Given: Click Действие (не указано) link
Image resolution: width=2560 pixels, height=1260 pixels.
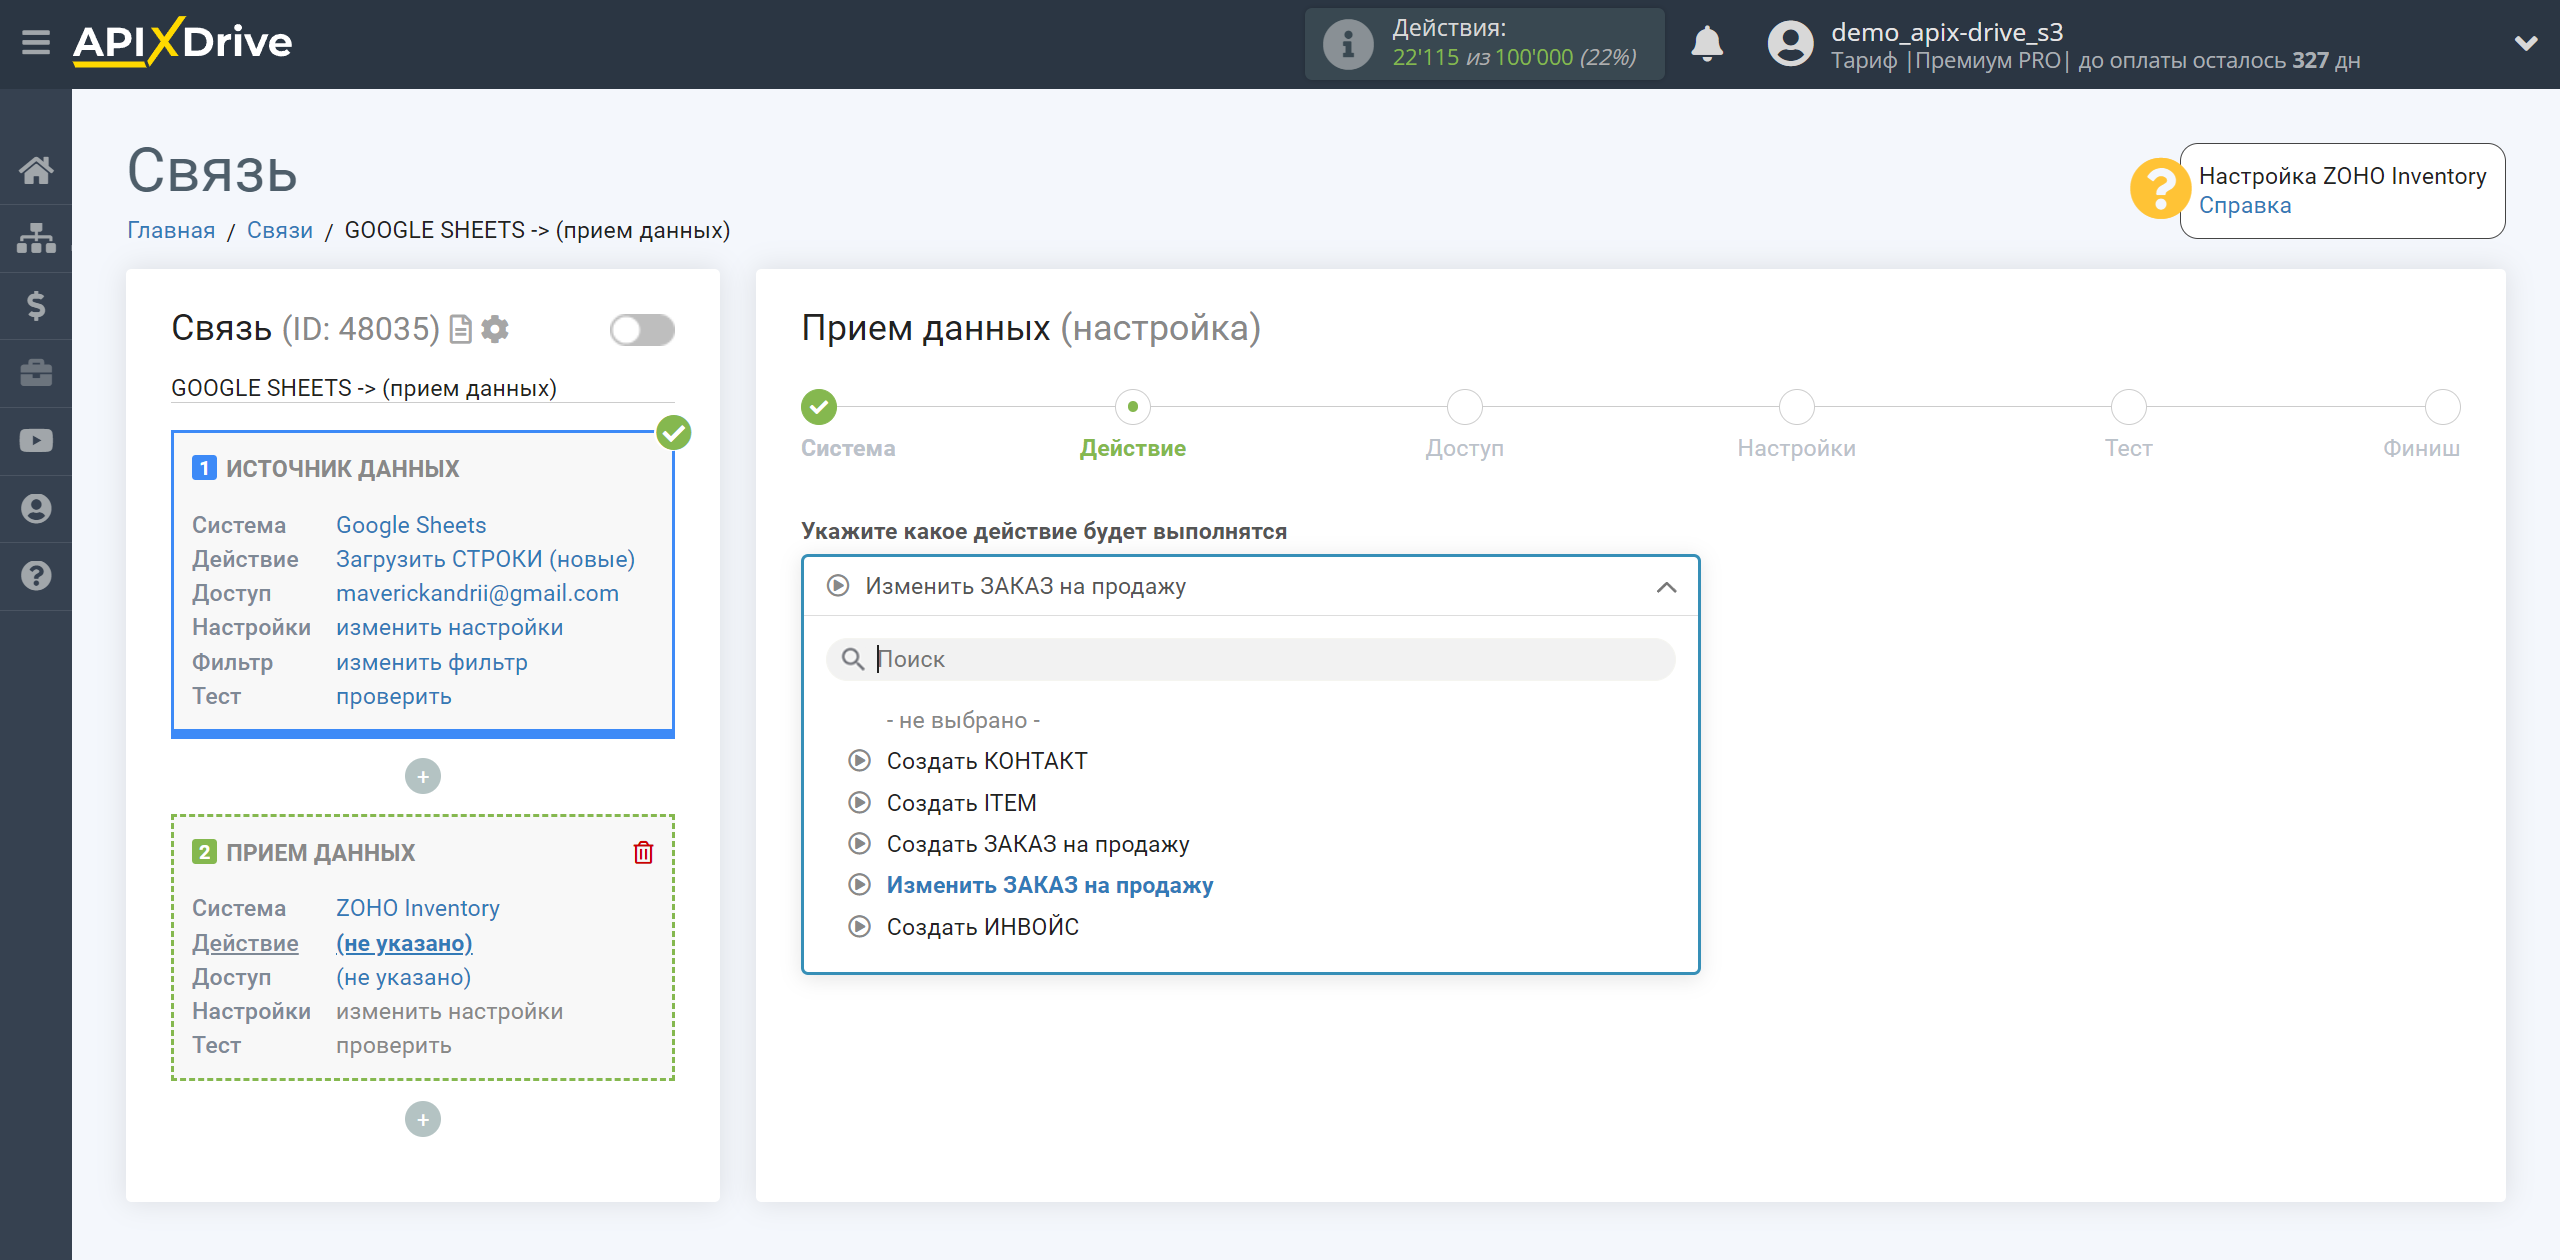Looking at the screenshot, I should pos(404,944).
